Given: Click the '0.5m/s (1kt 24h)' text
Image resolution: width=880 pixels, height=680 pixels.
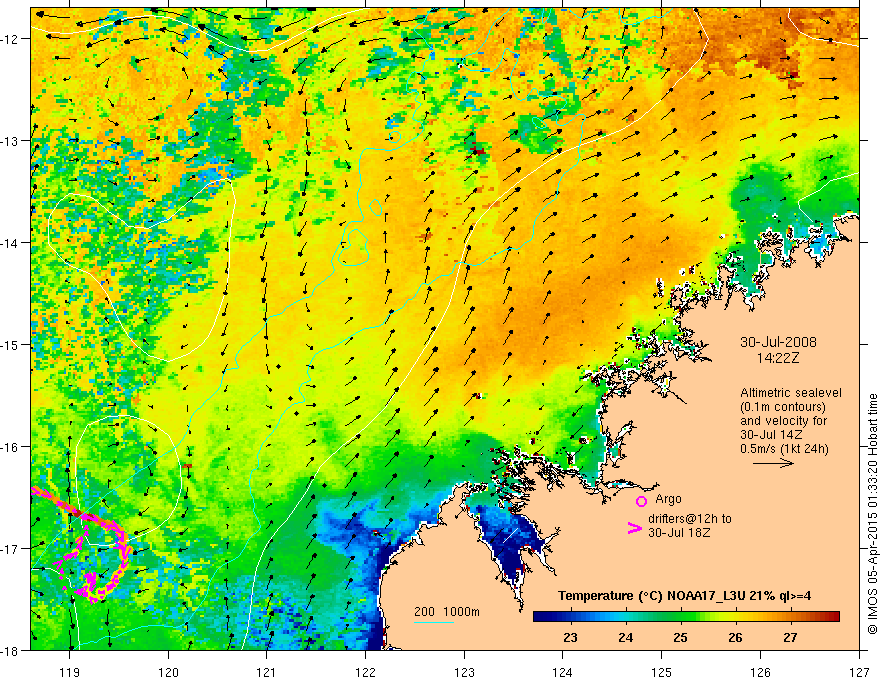Looking at the screenshot, I should tap(784, 449).
